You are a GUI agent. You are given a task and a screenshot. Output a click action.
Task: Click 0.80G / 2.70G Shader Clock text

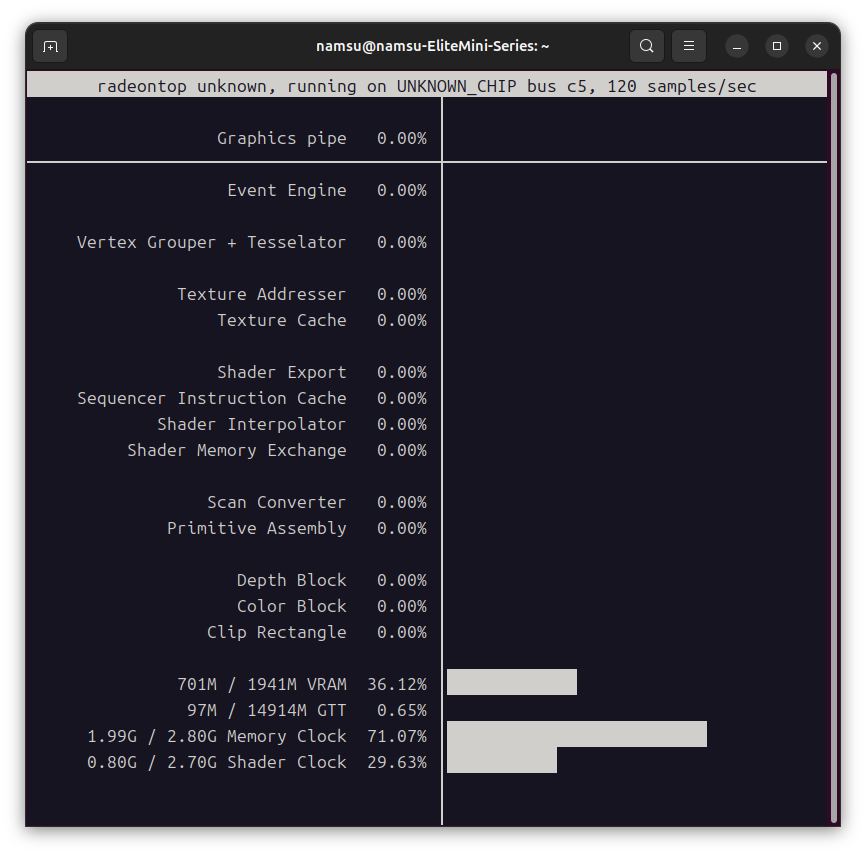tap(216, 762)
